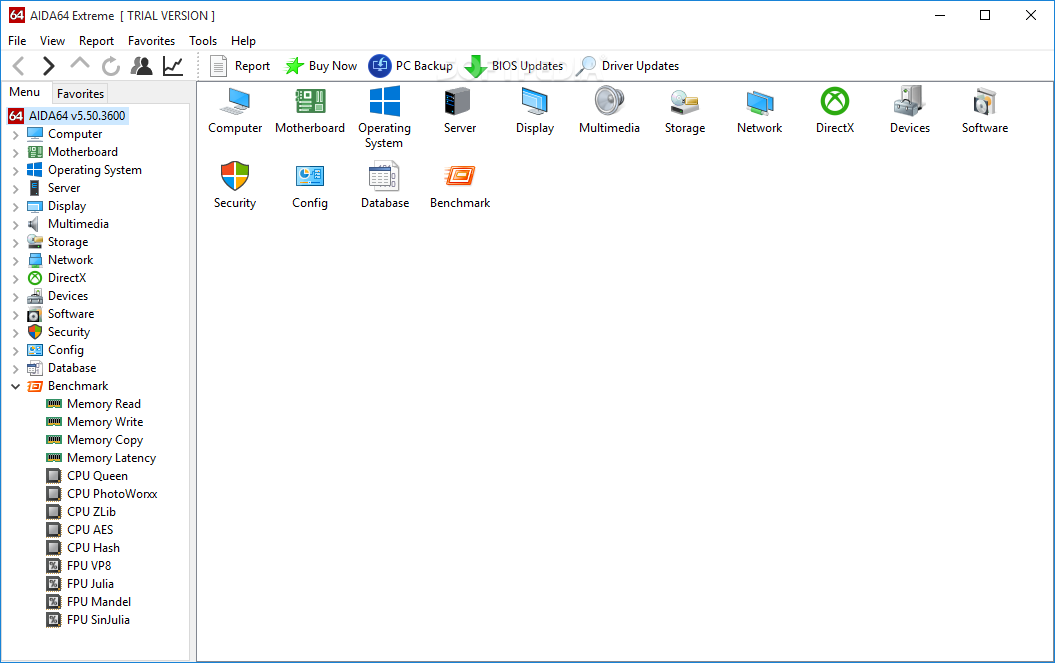1055x663 pixels.
Task: Expand the Devices tree node
Action: 15,297
